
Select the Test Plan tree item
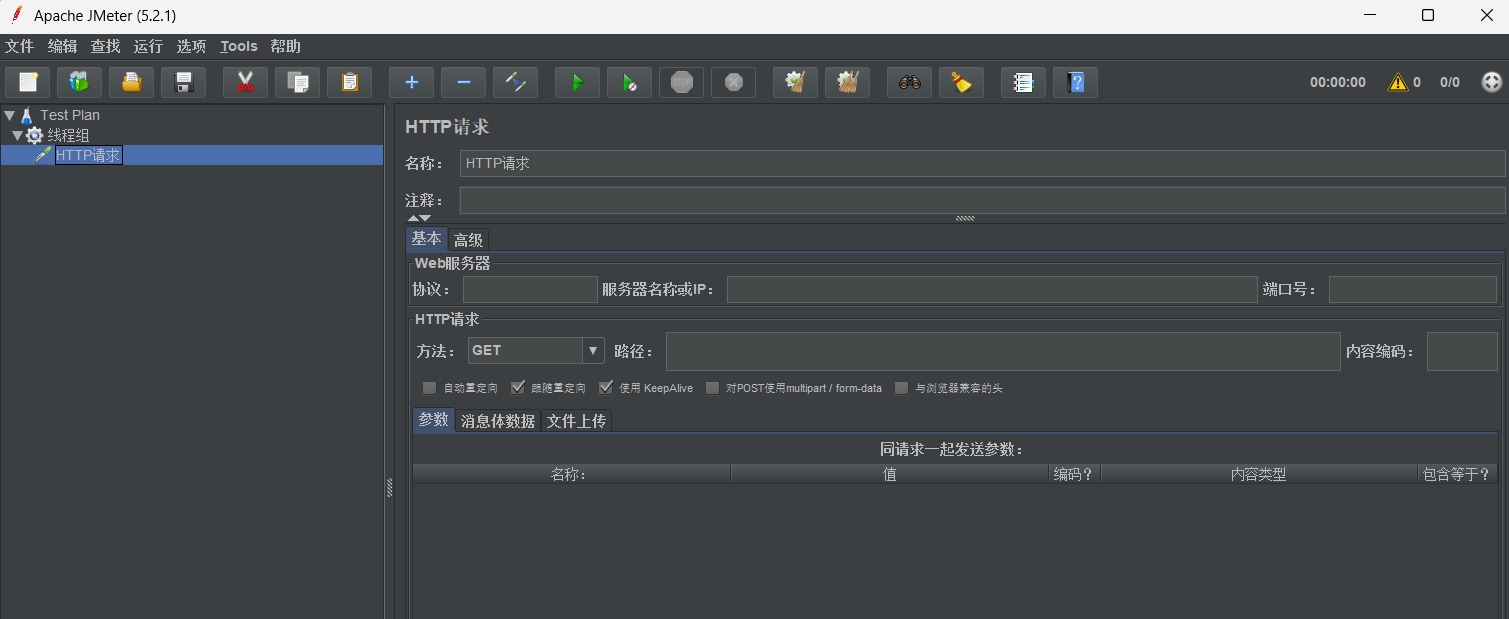click(70, 115)
